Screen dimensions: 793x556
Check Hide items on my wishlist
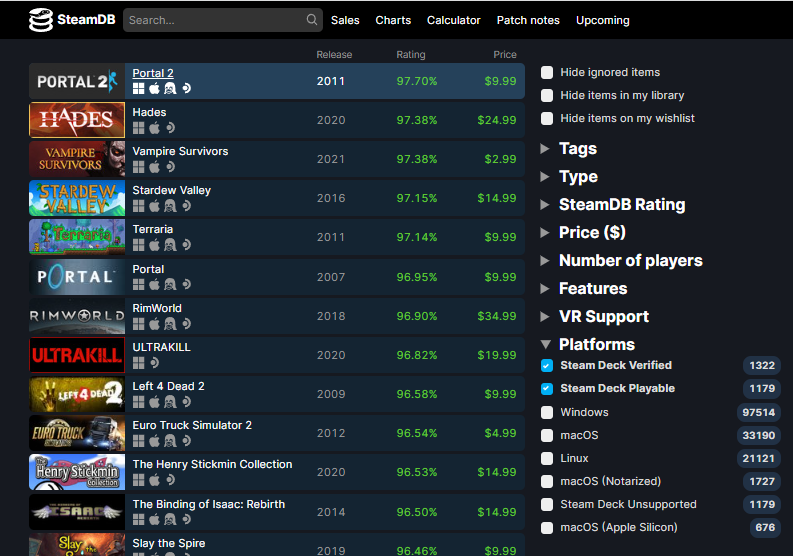point(547,118)
